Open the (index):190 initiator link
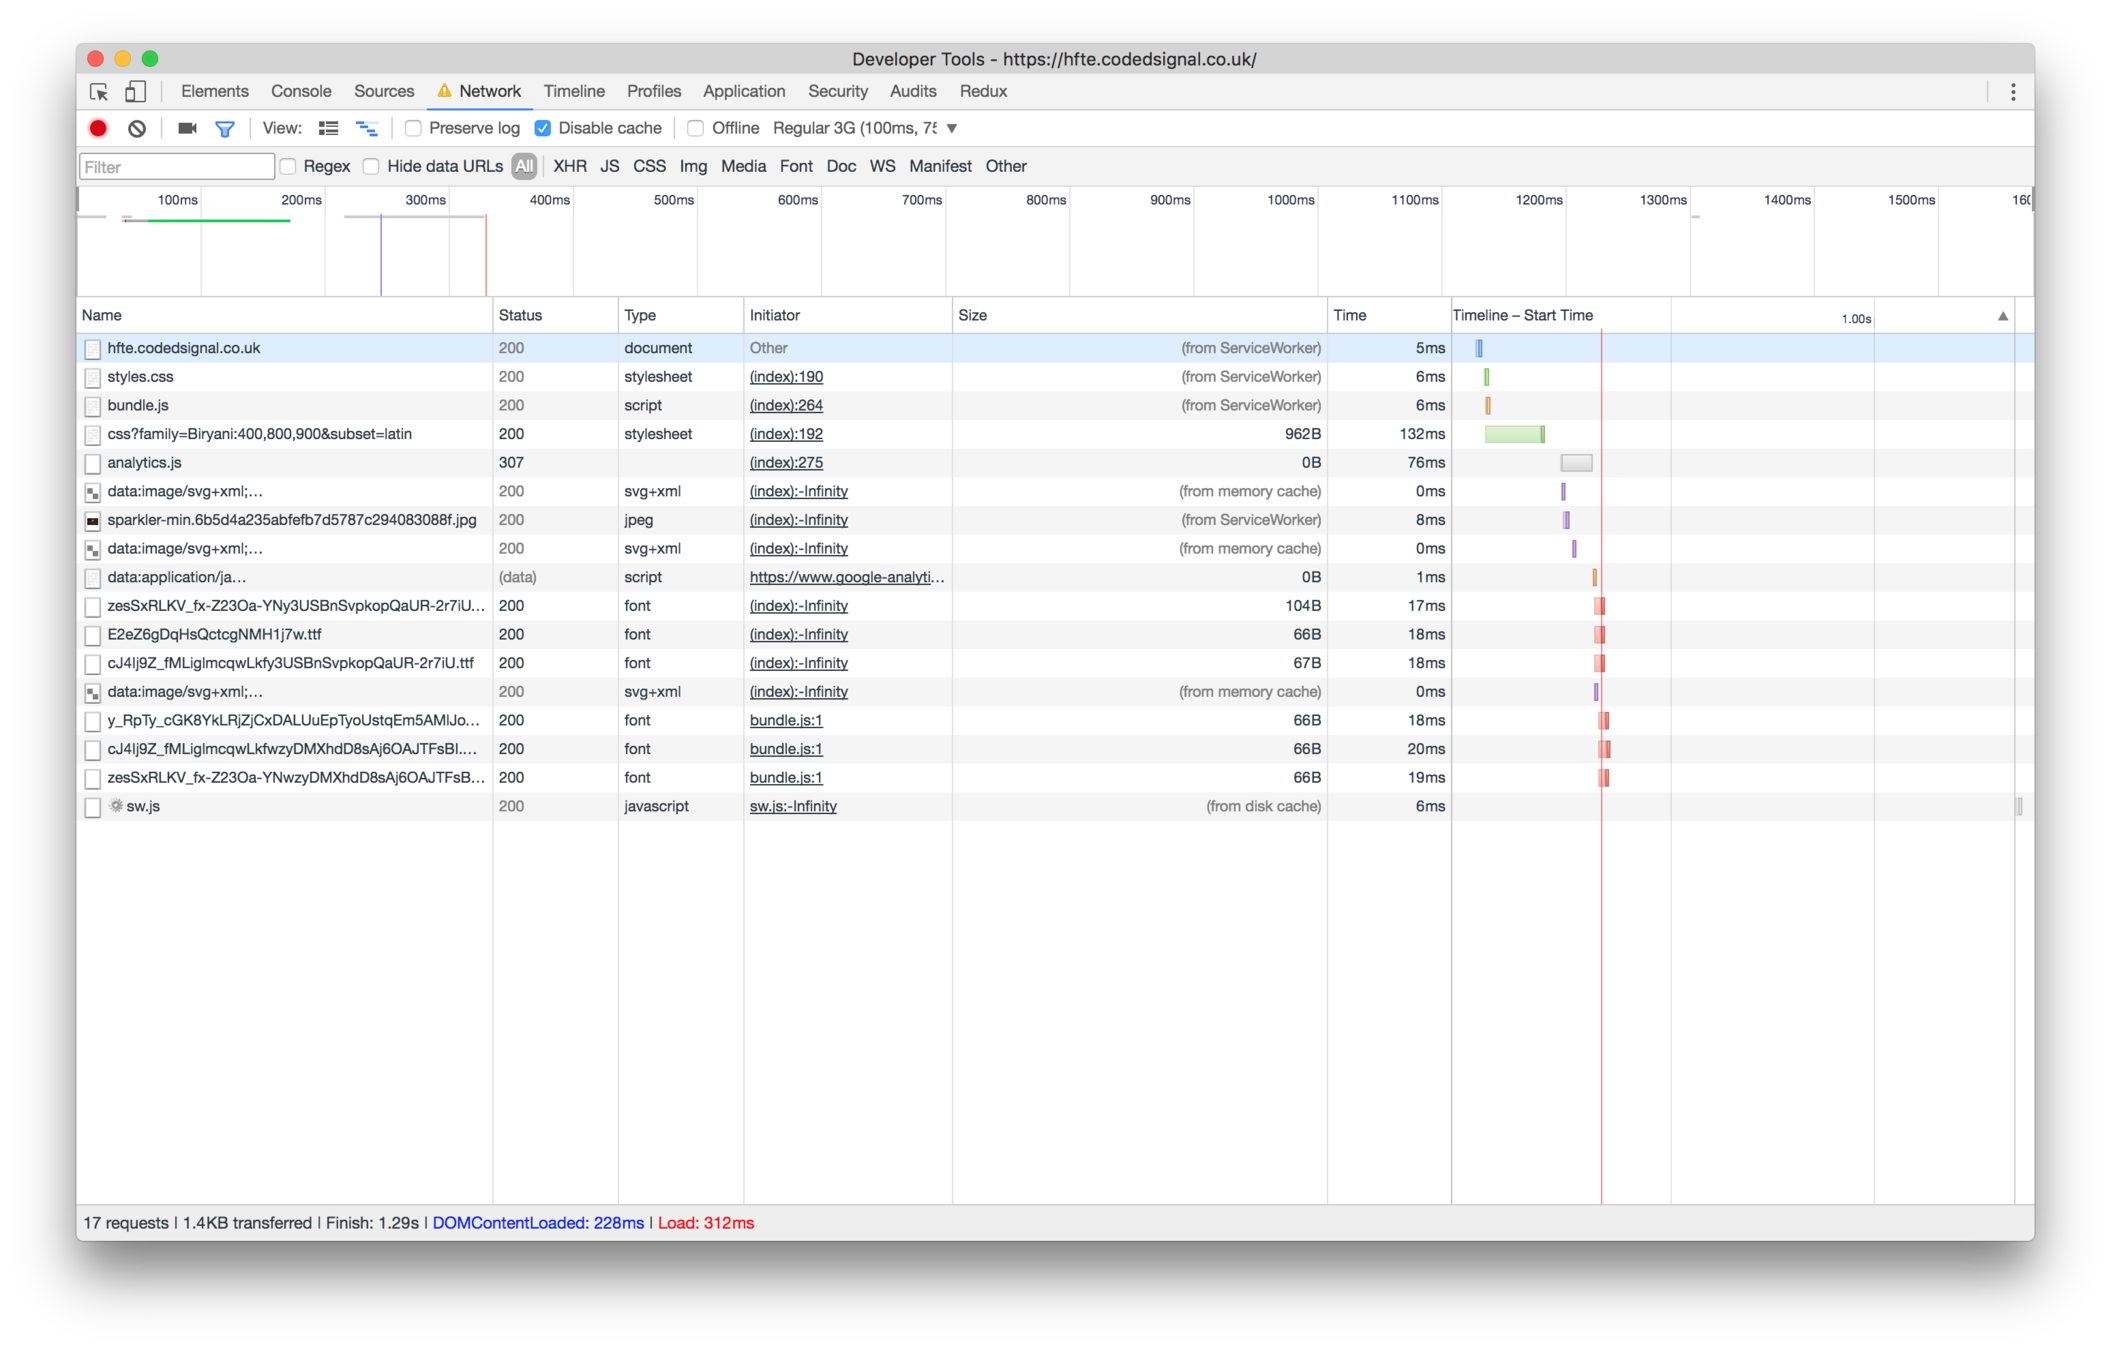The width and height of the screenshot is (2111, 1350). click(x=786, y=377)
